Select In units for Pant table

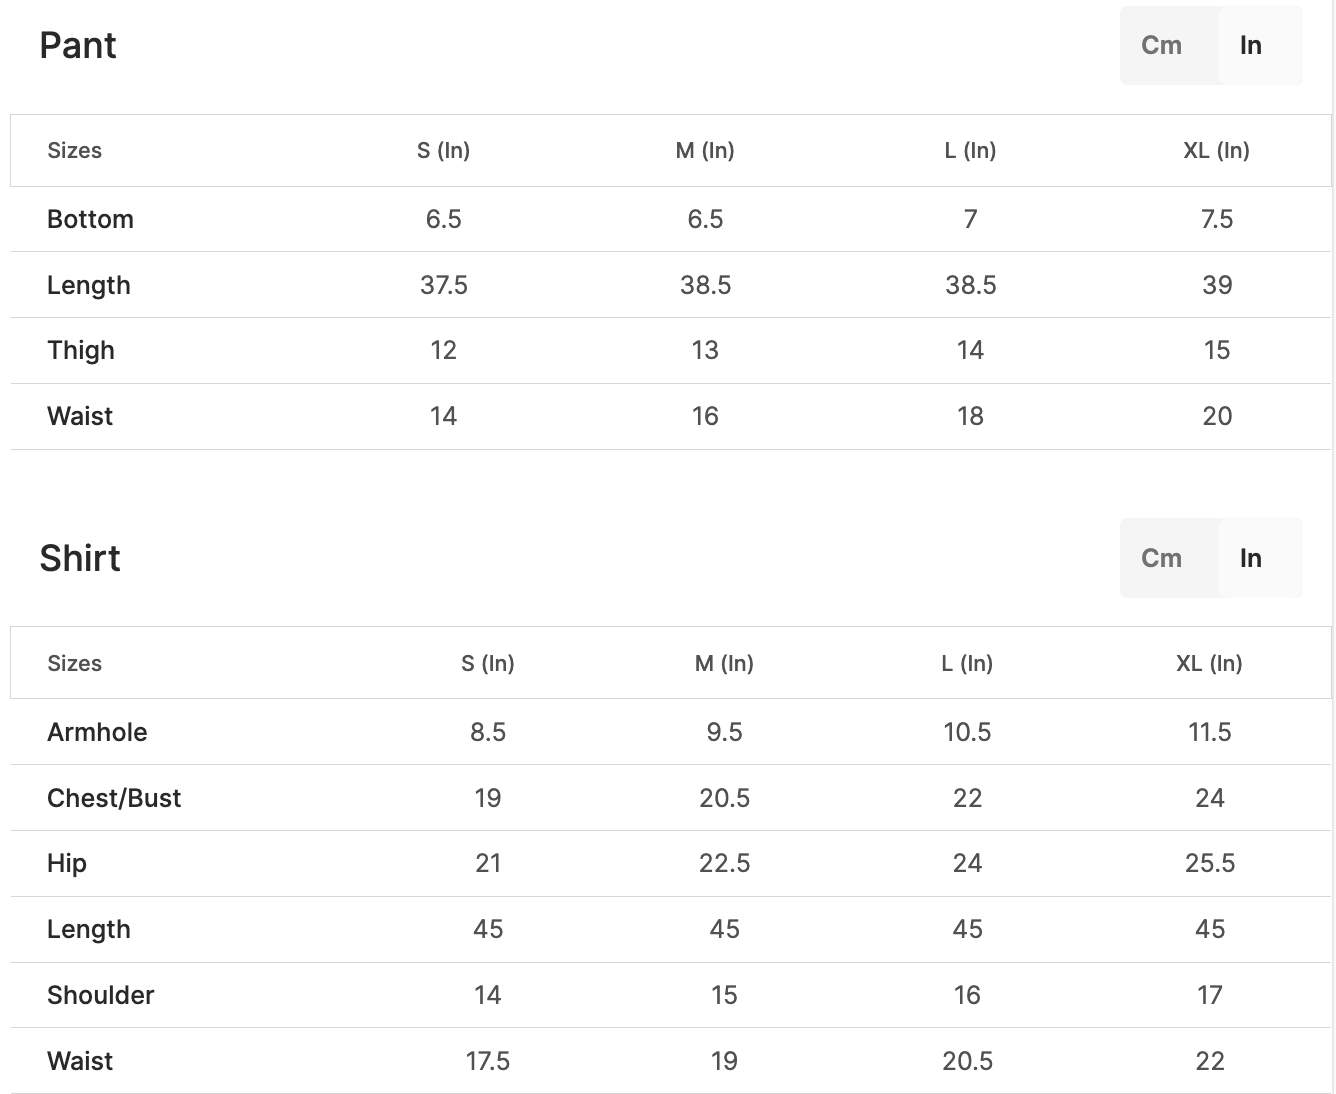(1250, 45)
